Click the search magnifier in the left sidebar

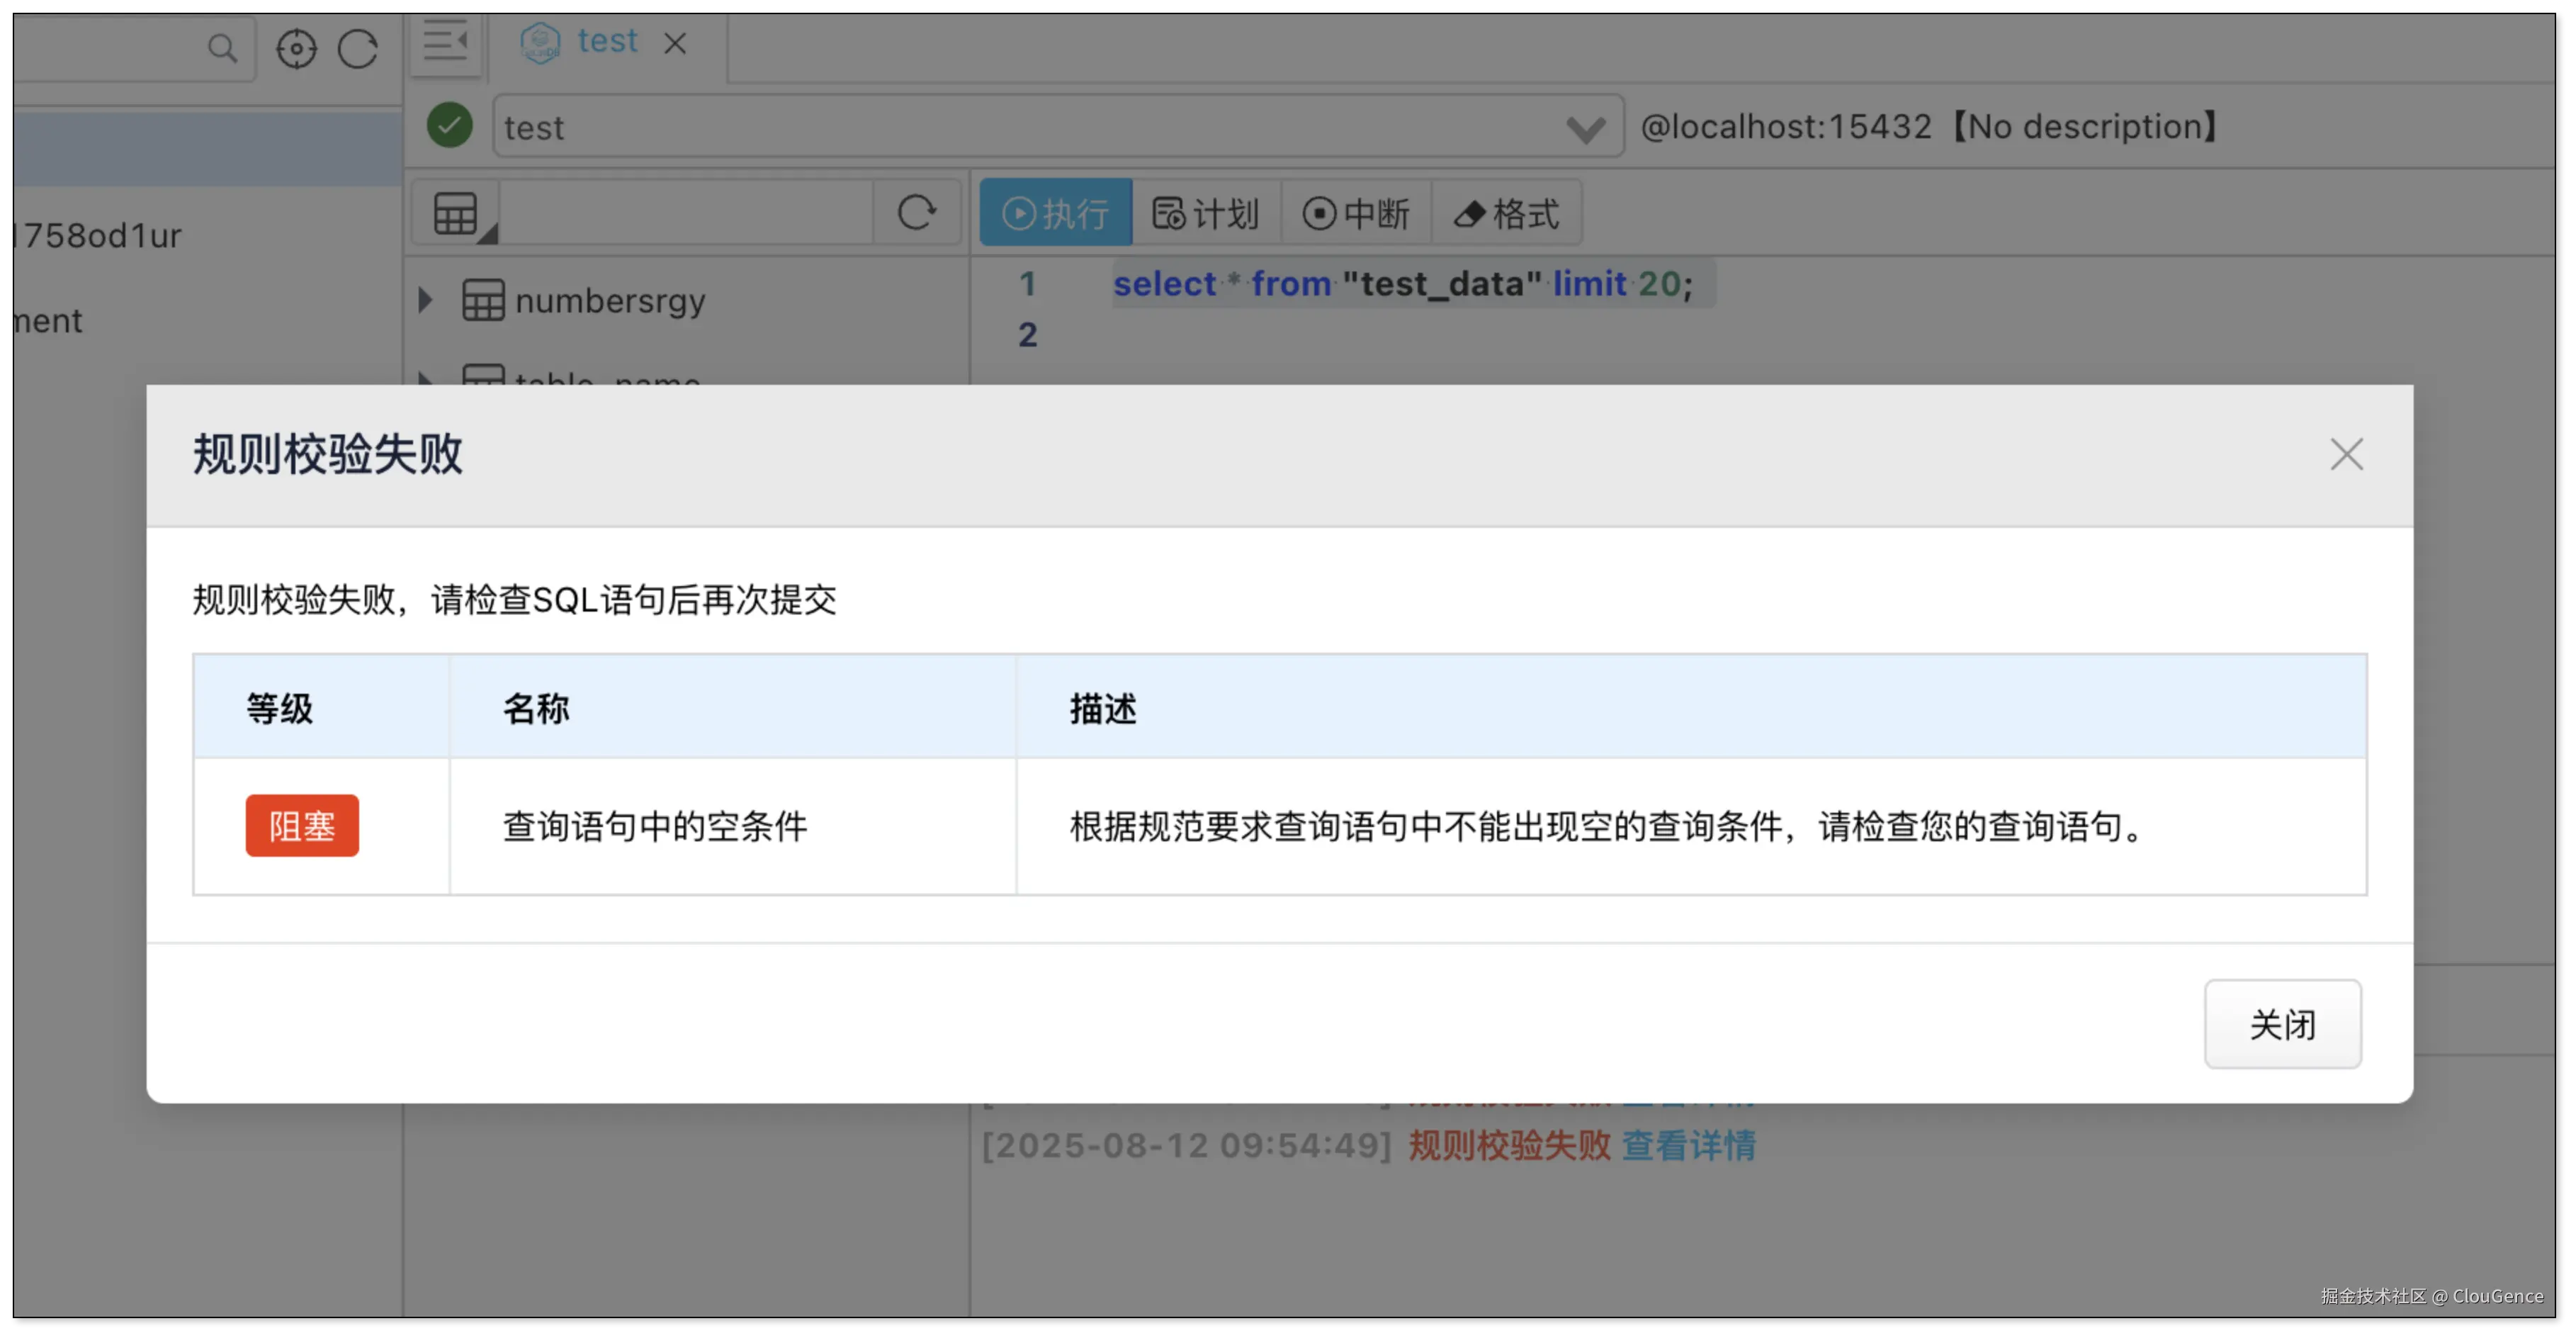point(222,48)
